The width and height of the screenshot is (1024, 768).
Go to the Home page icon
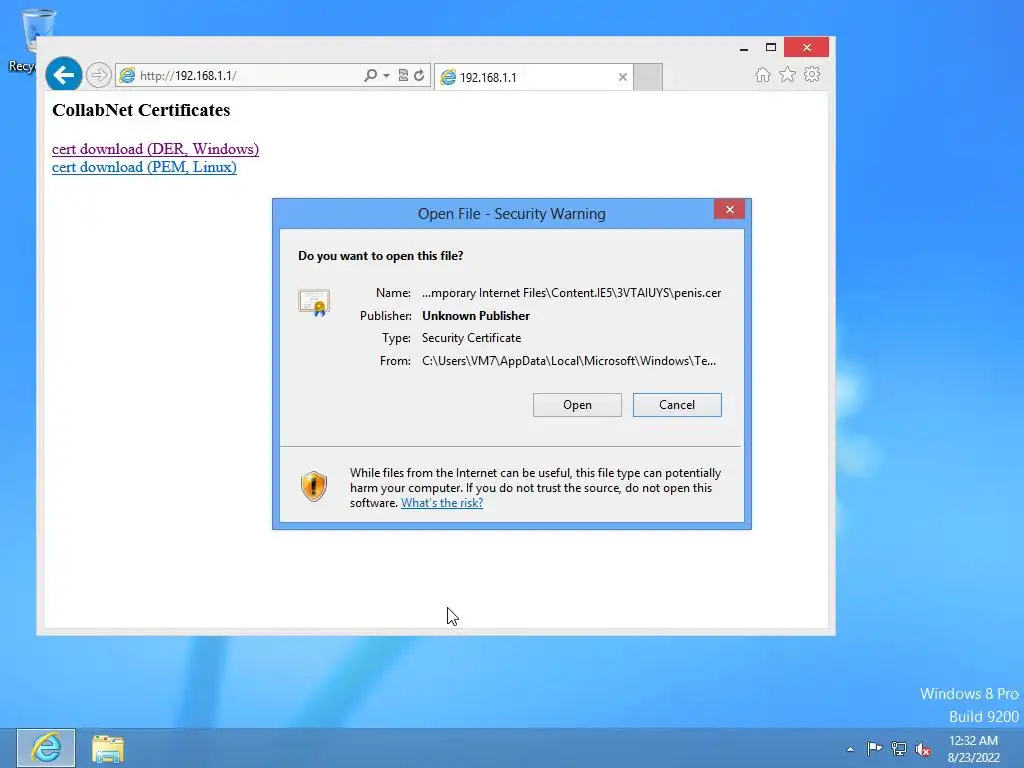(763, 74)
